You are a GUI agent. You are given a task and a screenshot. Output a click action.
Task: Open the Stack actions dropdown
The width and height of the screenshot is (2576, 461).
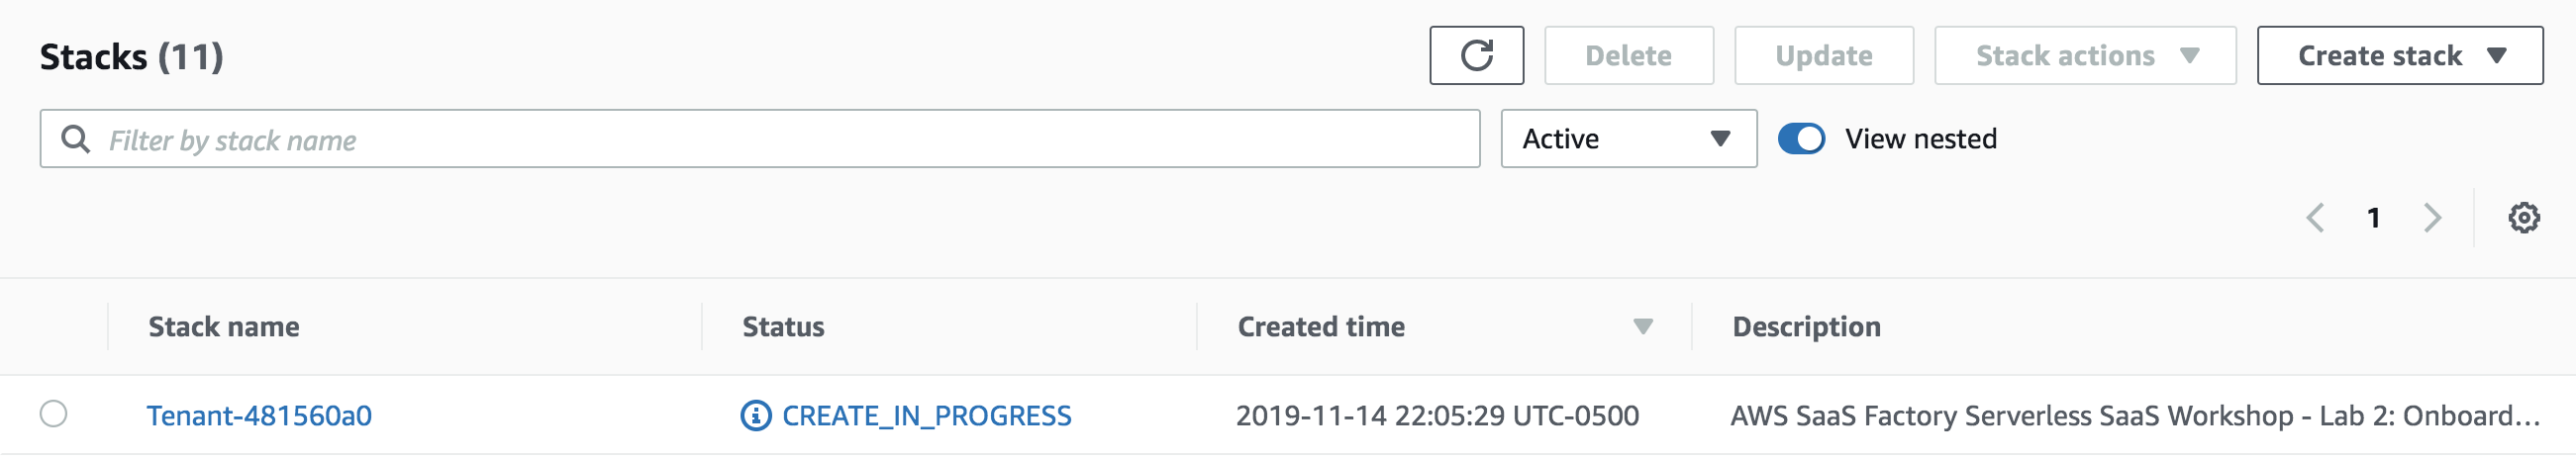(2085, 56)
